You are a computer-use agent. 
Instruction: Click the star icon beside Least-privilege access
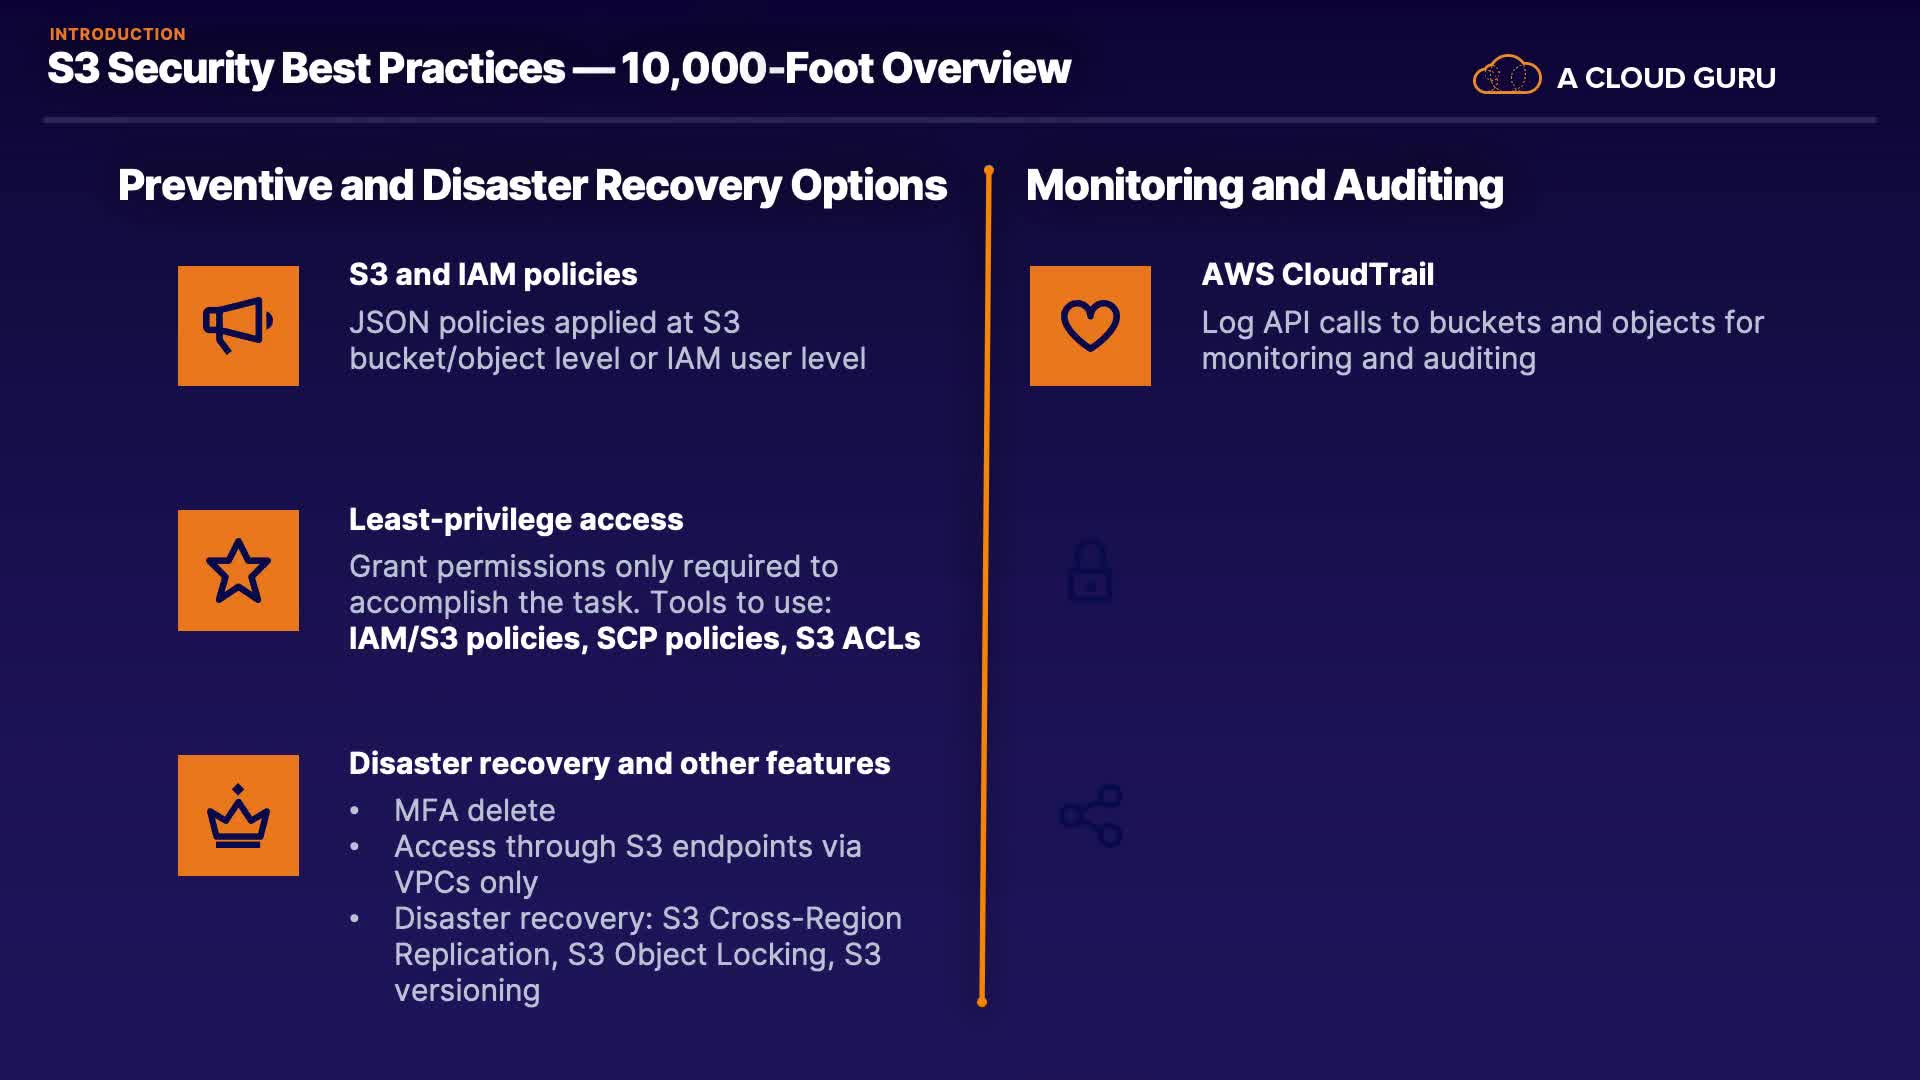(238, 571)
